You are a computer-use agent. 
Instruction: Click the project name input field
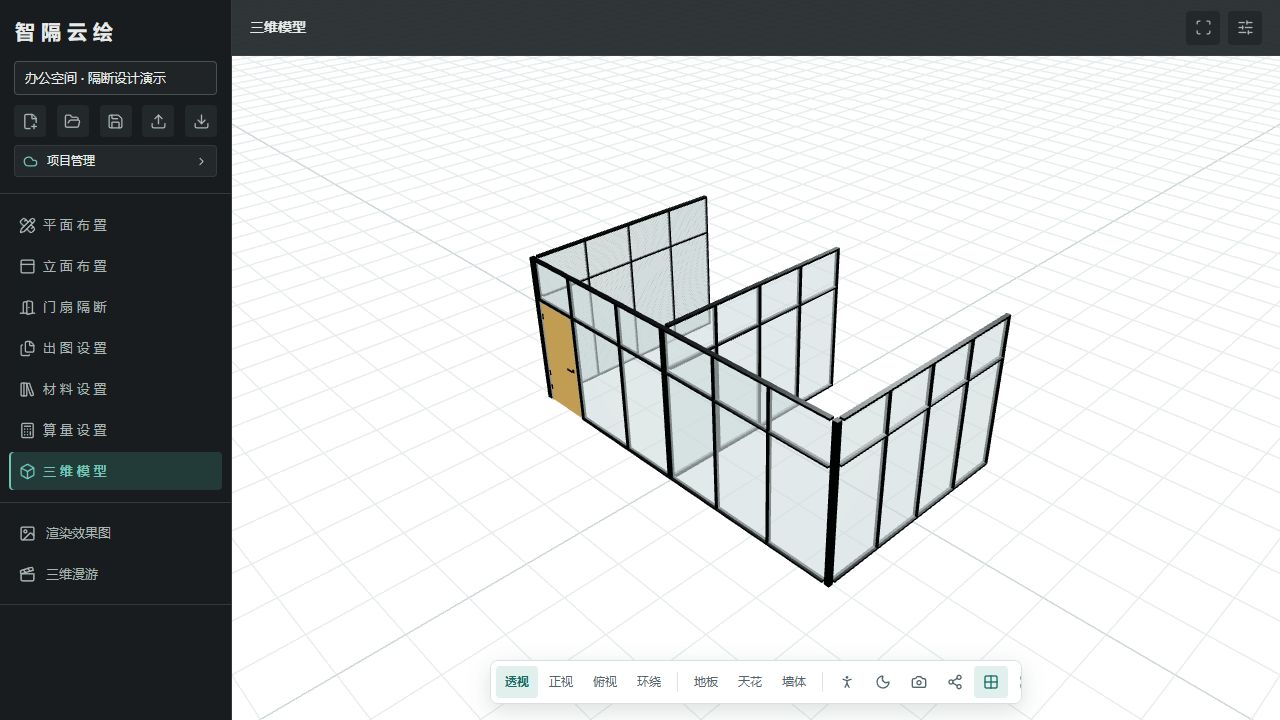click(x=115, y=78)
